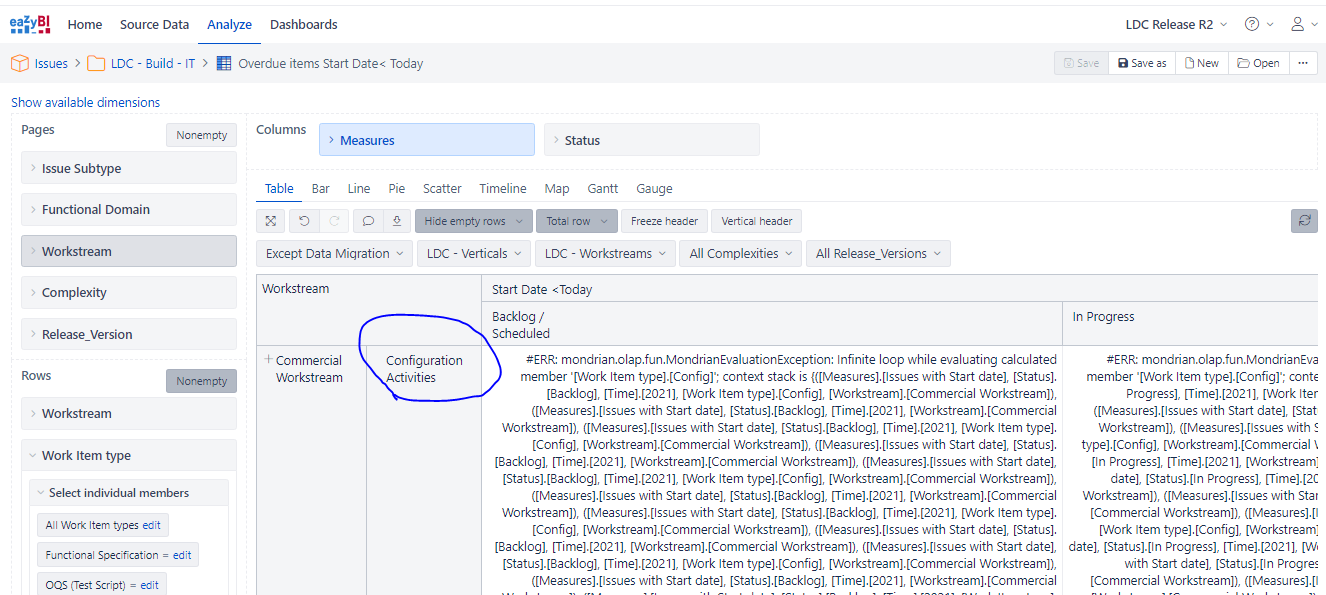Open an existing report

pos(1258,63)
